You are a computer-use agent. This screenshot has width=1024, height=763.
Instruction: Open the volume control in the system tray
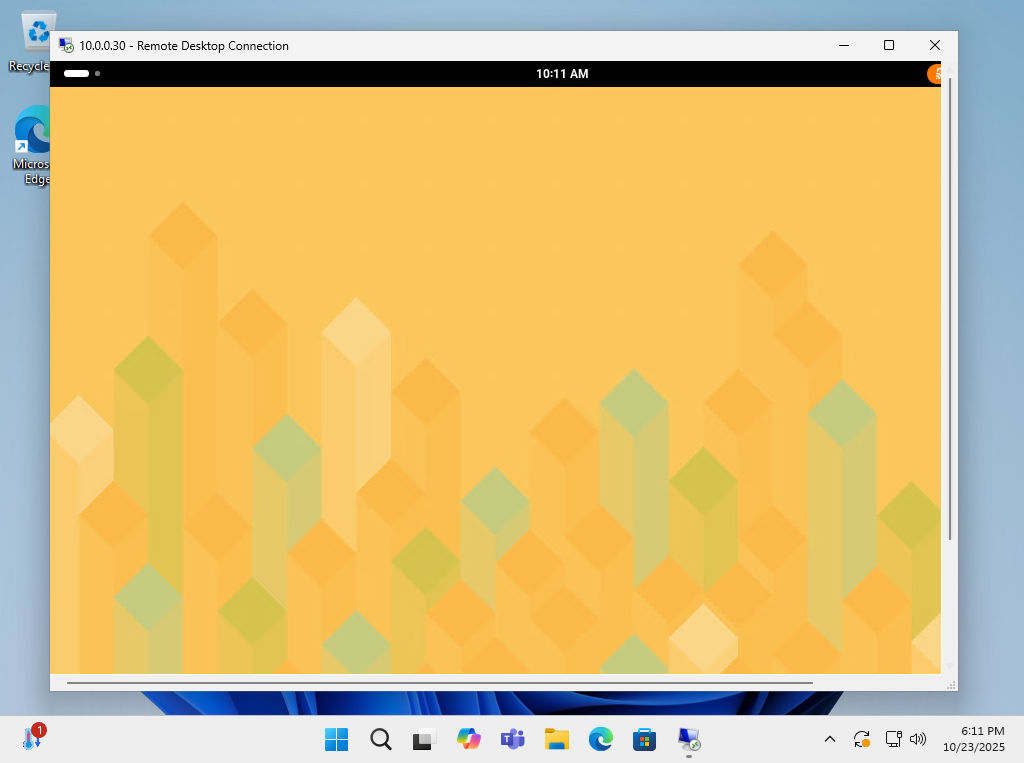[918, 739]
